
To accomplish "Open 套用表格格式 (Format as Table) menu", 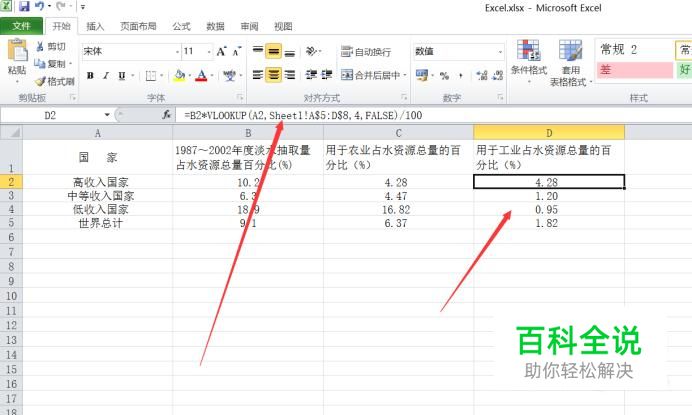I will click(569, 63).
